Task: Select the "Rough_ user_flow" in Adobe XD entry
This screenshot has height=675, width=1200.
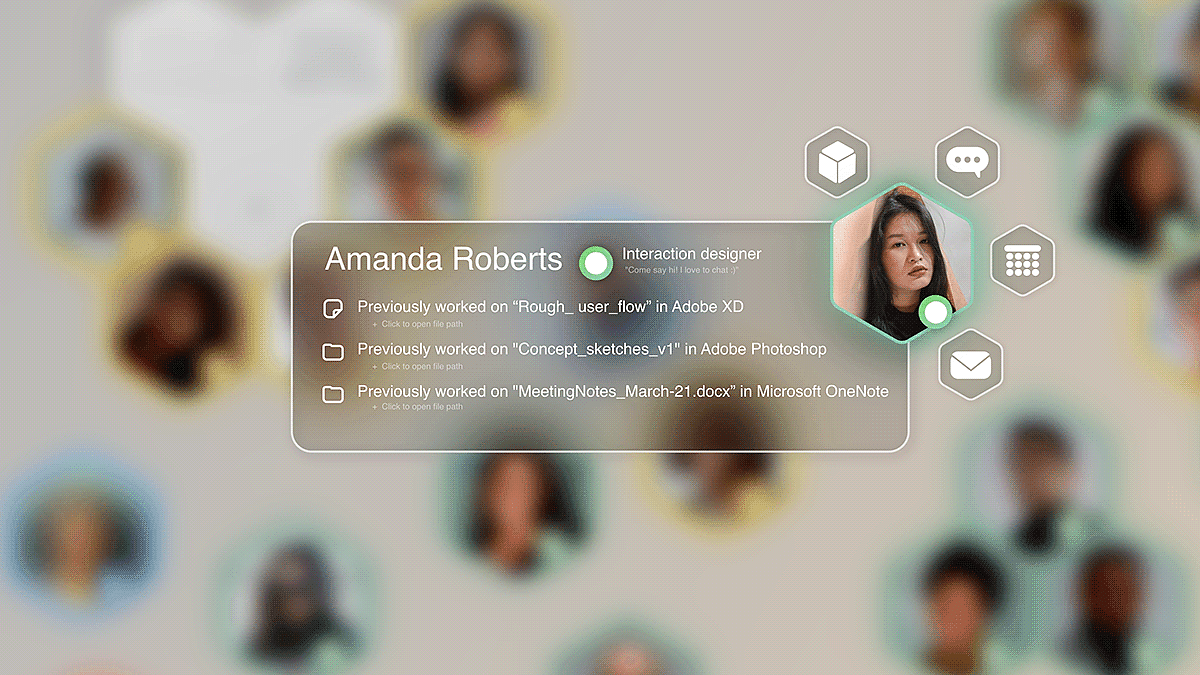Action: coord(551,307)
